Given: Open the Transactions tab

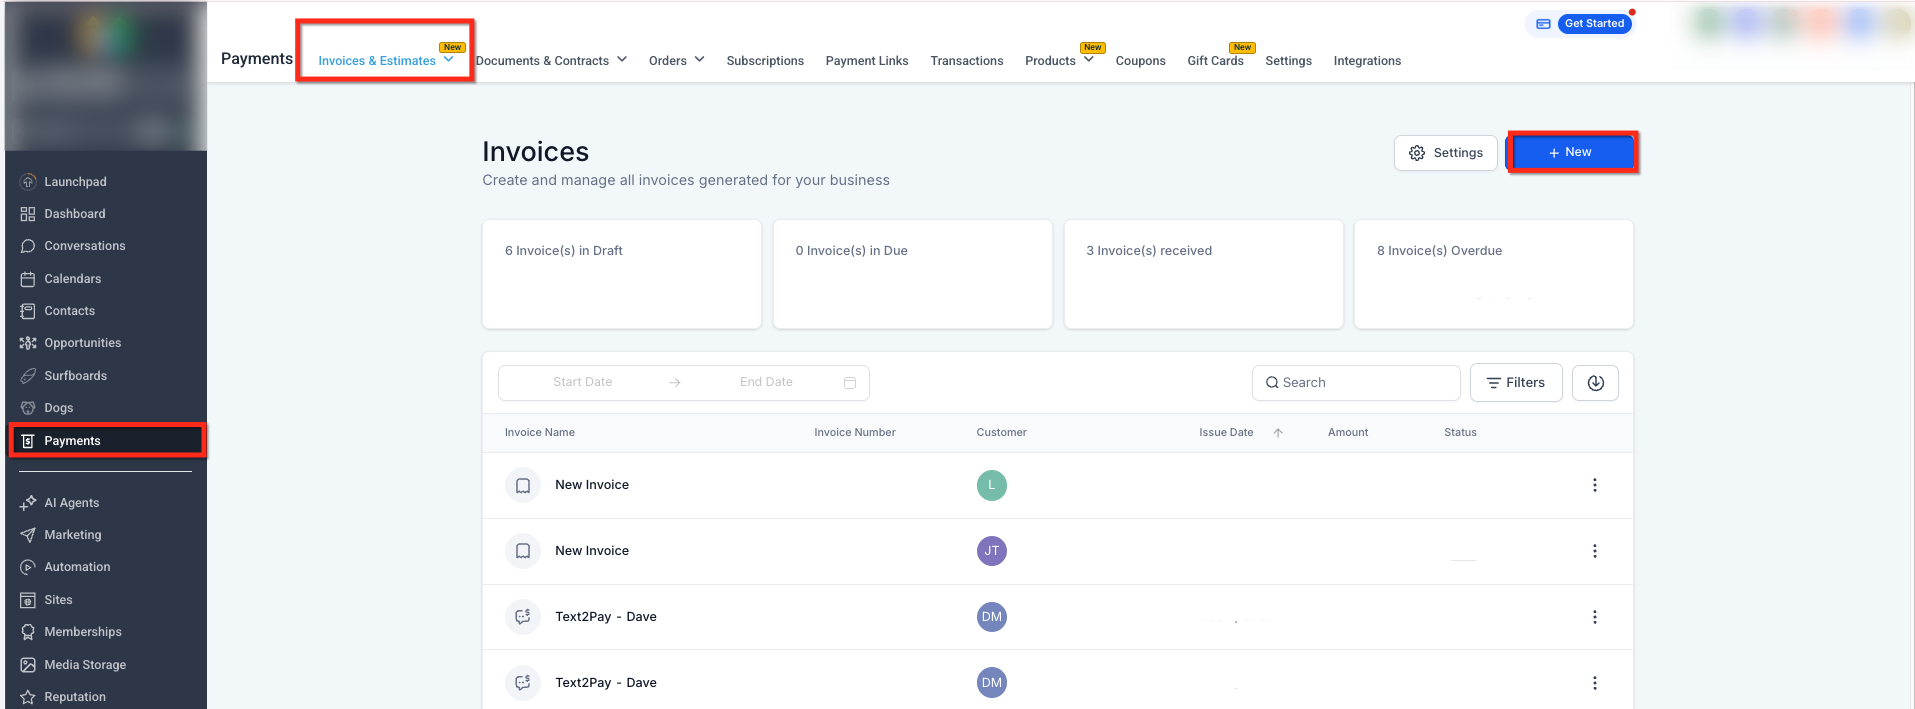Looking at the screenshot, I should (x=966, y=61).
